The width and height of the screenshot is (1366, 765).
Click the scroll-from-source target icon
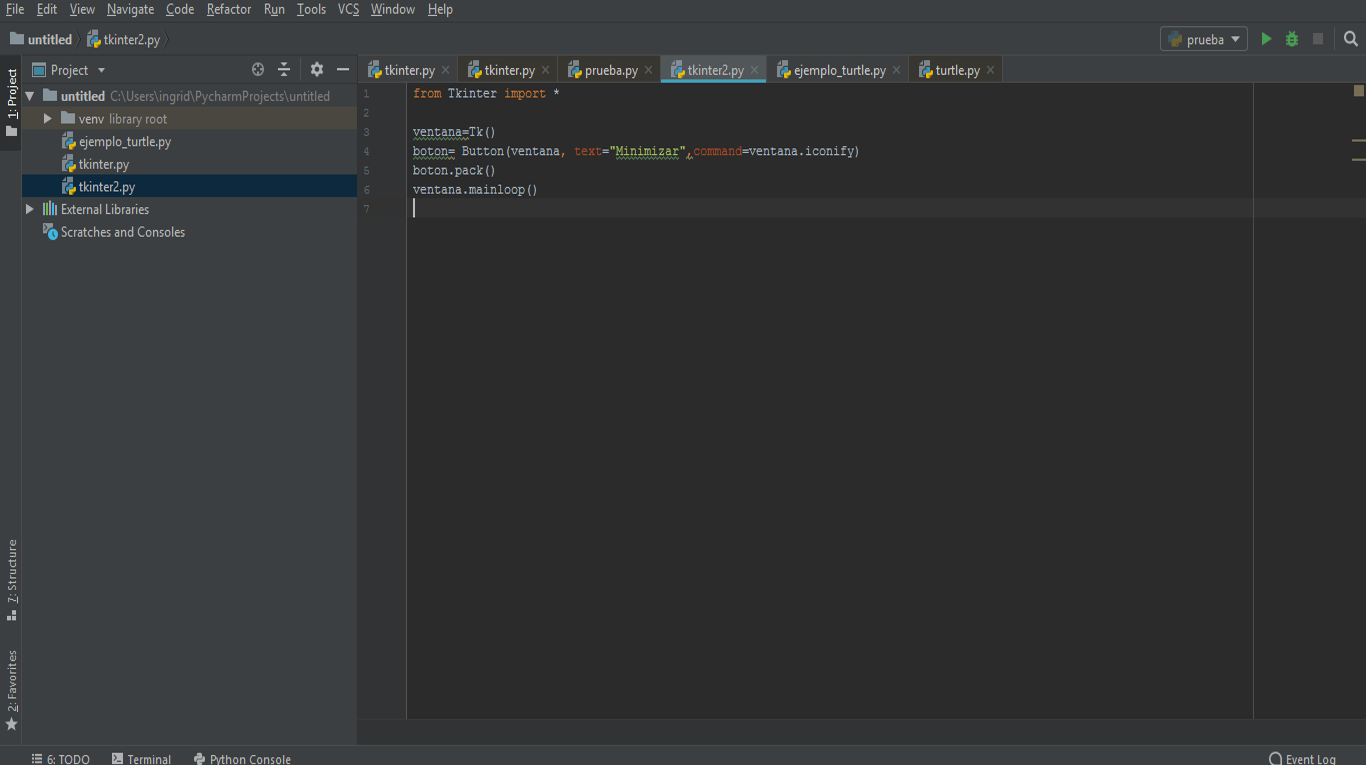pos(257,69)
